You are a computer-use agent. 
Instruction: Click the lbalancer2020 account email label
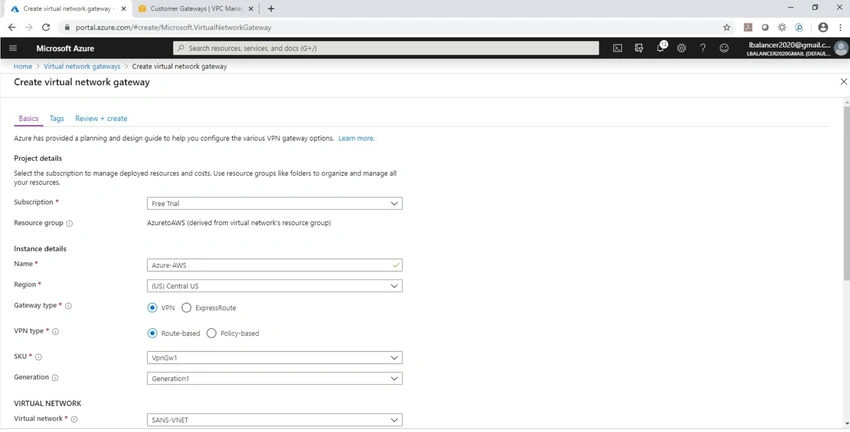789,45
